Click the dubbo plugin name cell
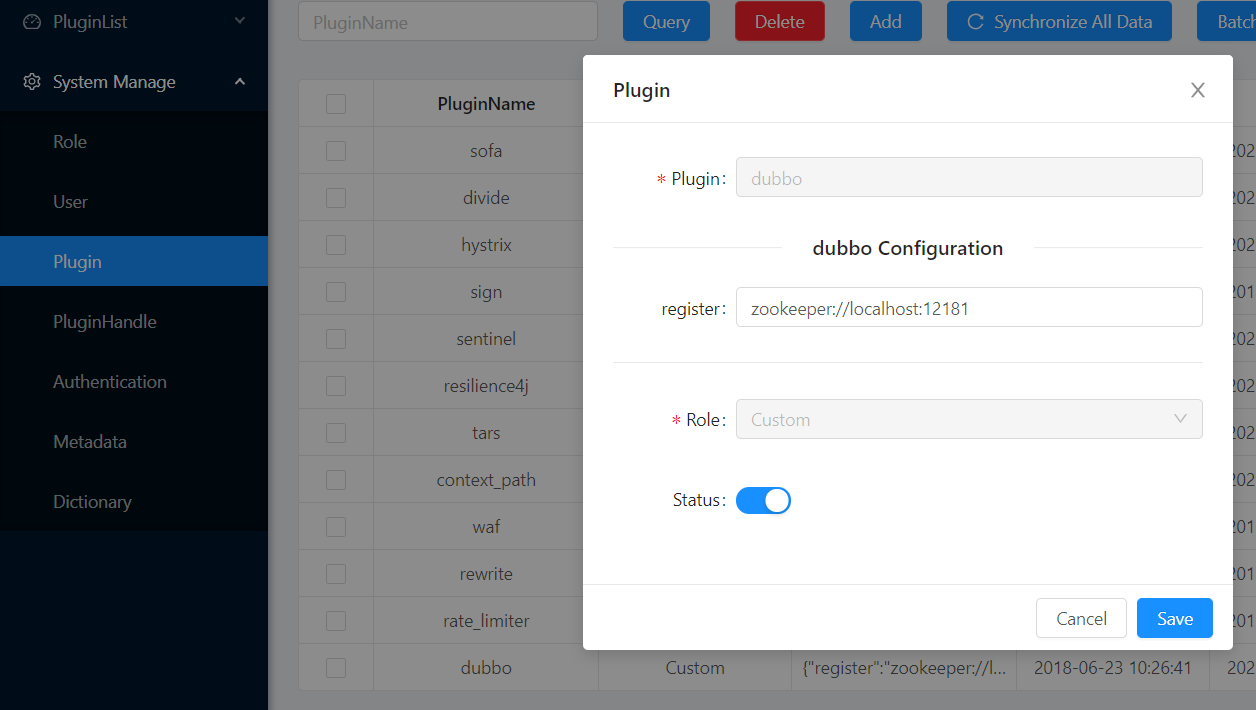 486,668
